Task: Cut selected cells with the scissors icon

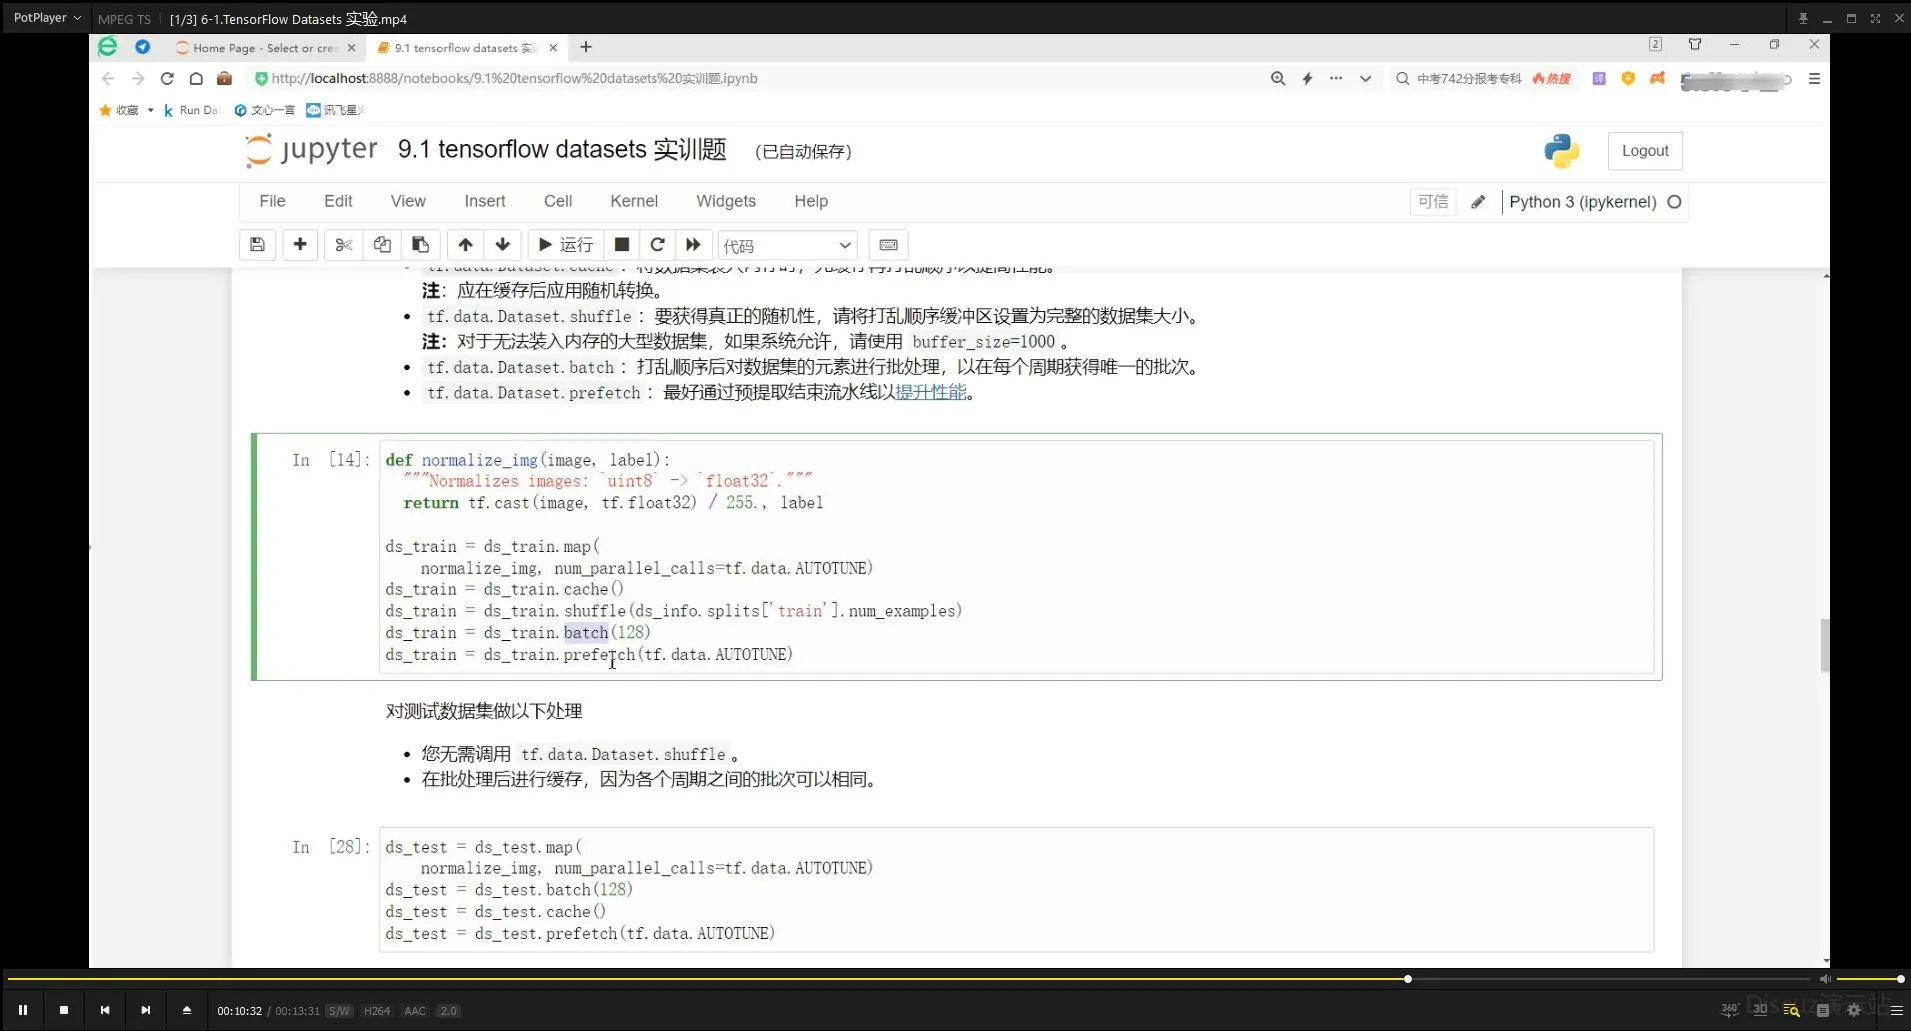Action: [343, 245]
